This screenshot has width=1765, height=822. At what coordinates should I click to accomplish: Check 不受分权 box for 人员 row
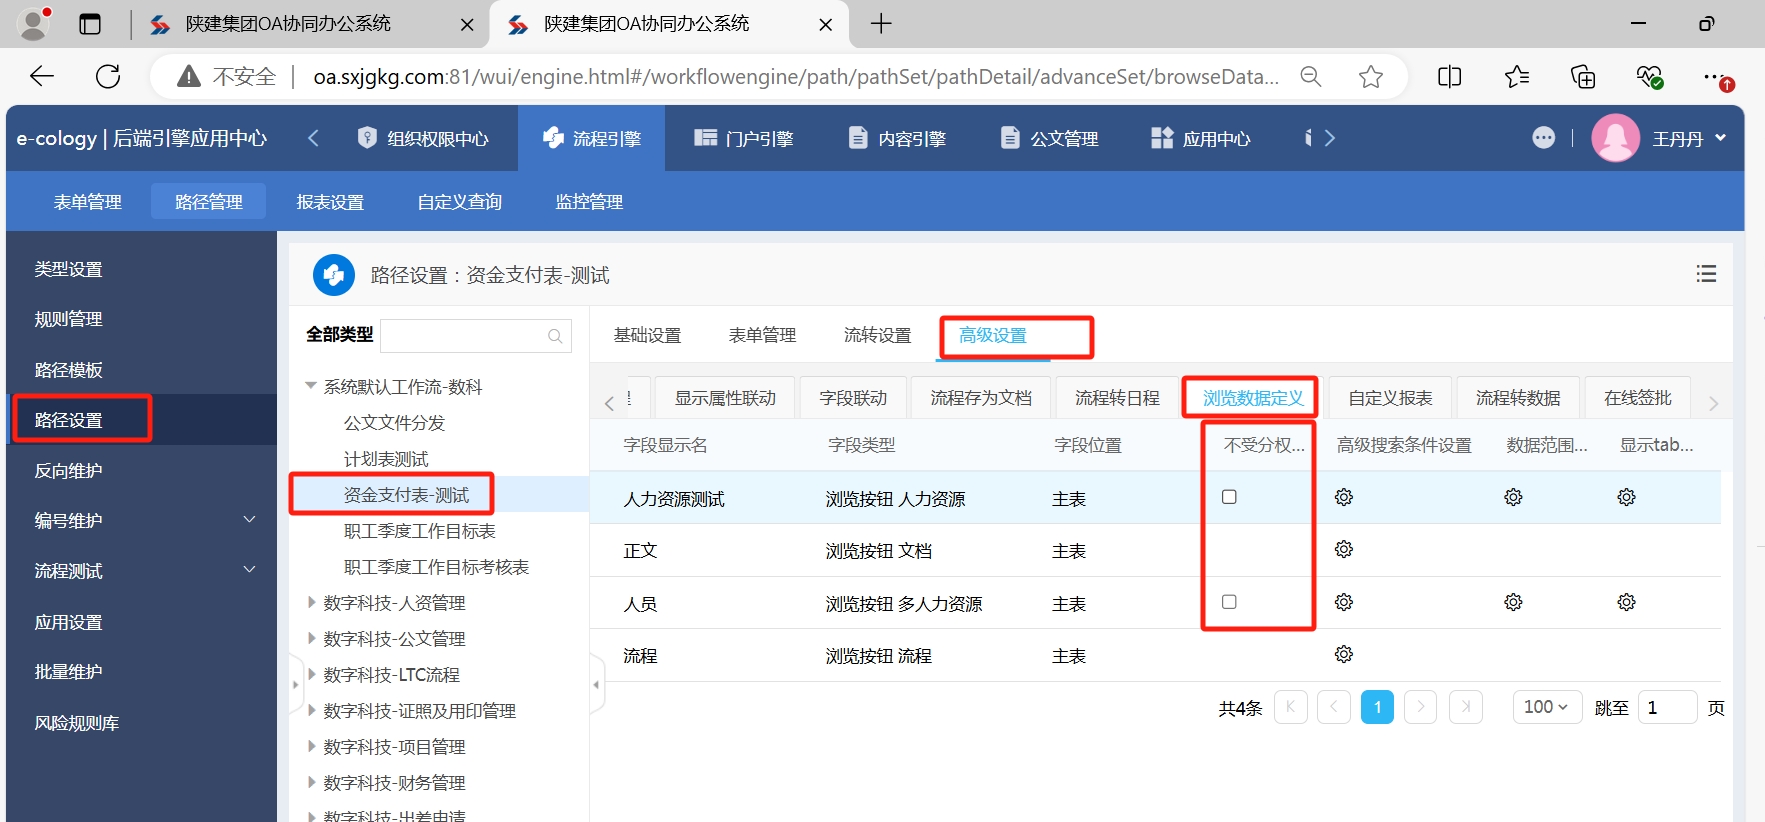click(x=1229, y=602)
